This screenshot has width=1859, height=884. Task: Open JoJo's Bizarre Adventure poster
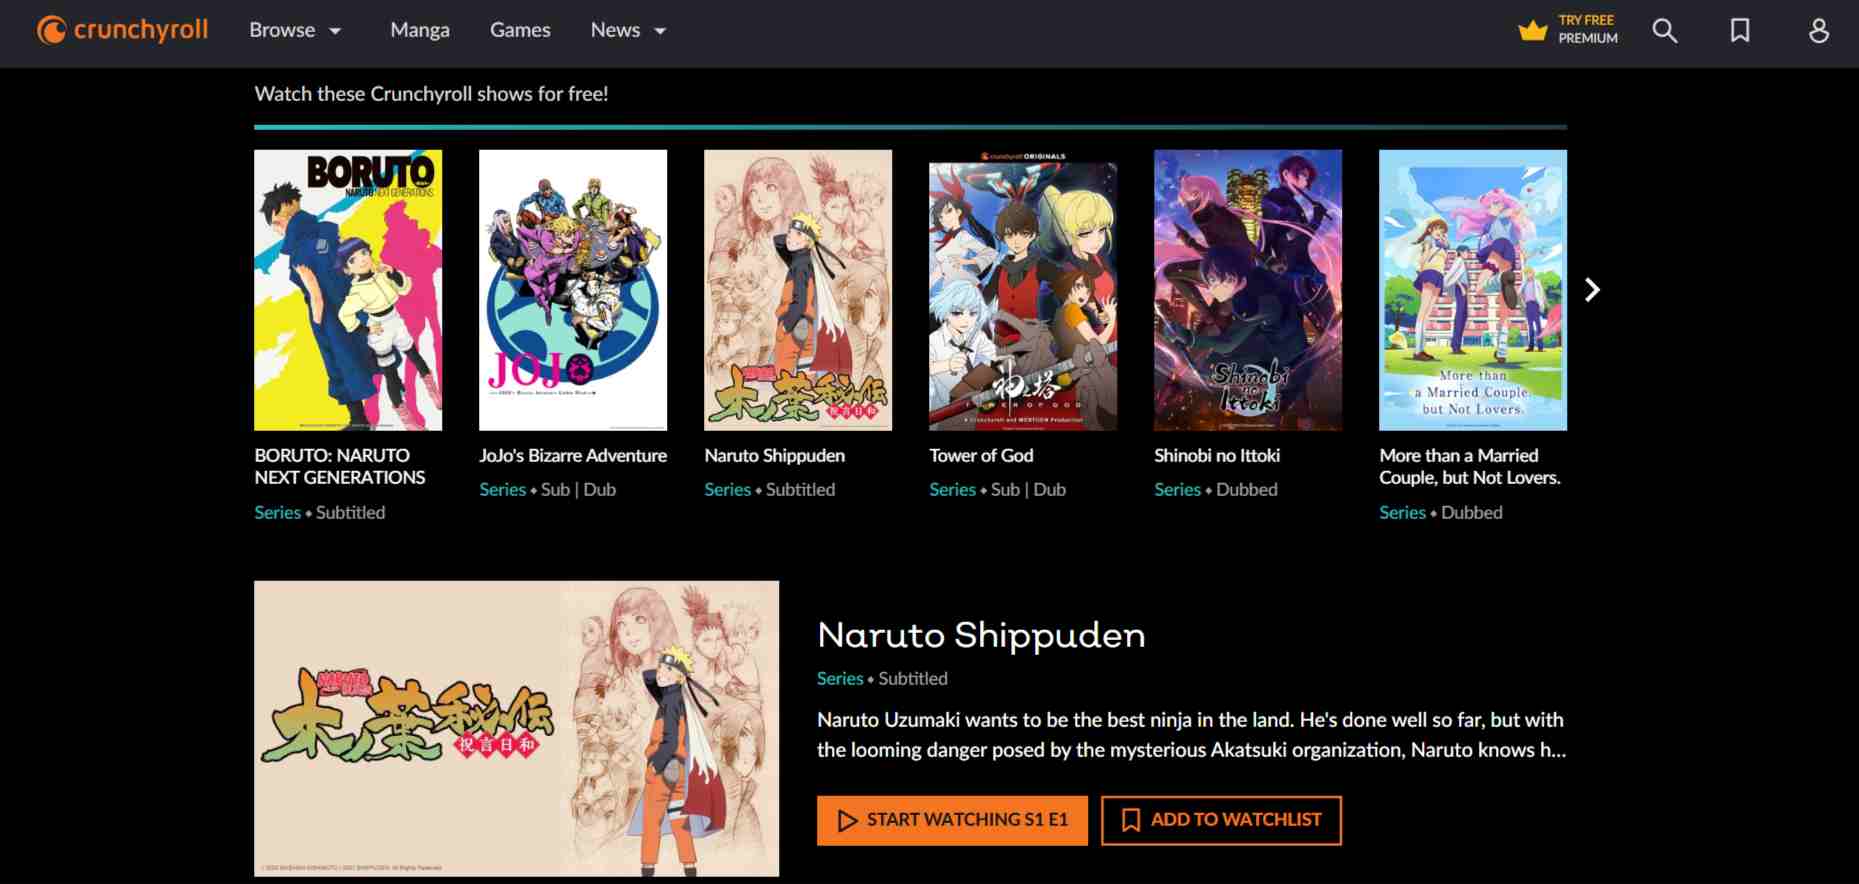point(573,290)
